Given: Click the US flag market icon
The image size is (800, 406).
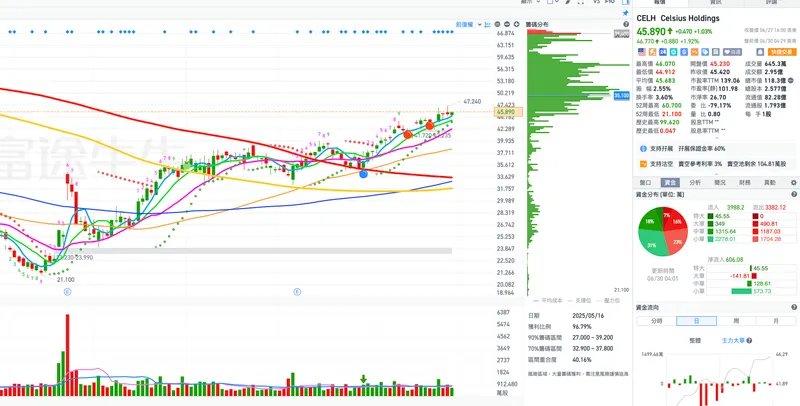Looking at the screenshot, I should pyautogui.click(x=642, y=52).
